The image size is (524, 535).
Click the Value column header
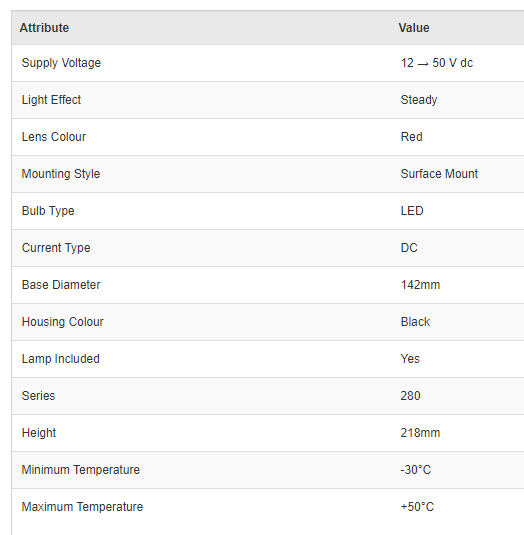click(x=414, y=28)
